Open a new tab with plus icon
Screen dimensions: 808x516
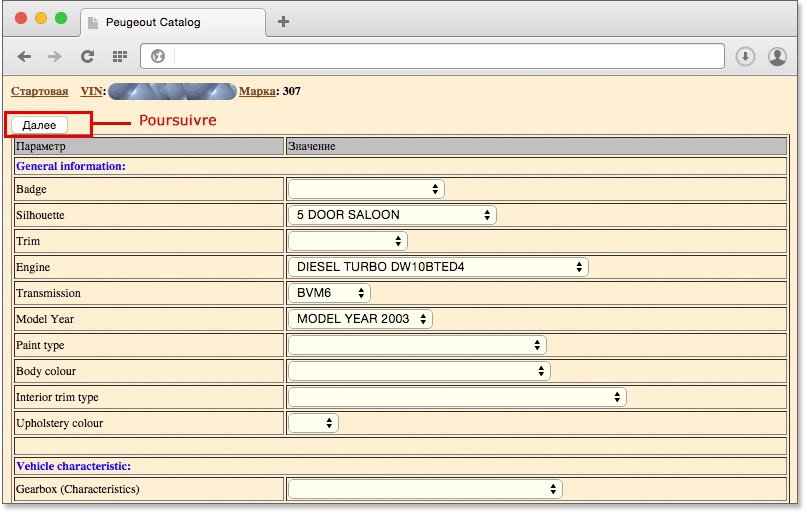(x=283, y=21)
